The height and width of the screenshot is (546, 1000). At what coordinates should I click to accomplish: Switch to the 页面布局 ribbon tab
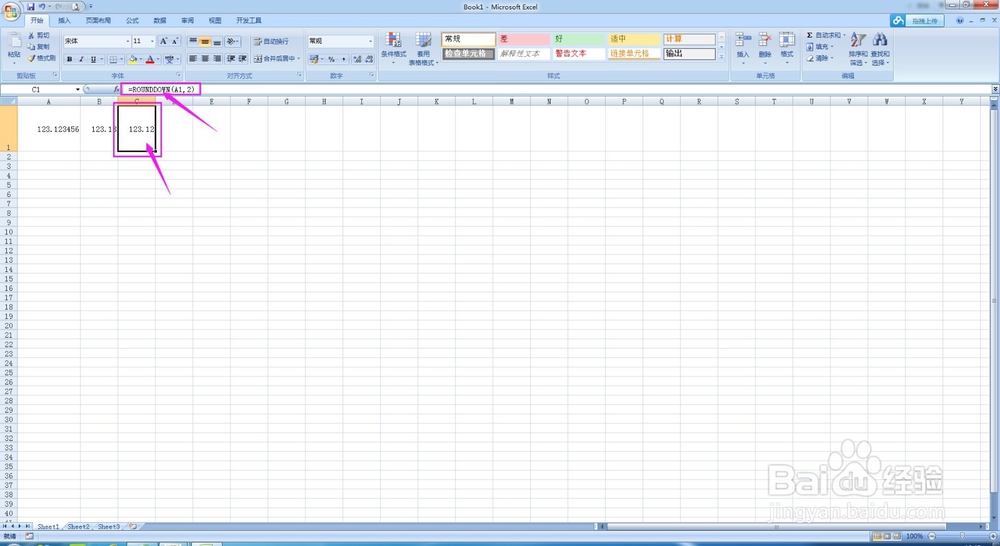click(98, 20)
